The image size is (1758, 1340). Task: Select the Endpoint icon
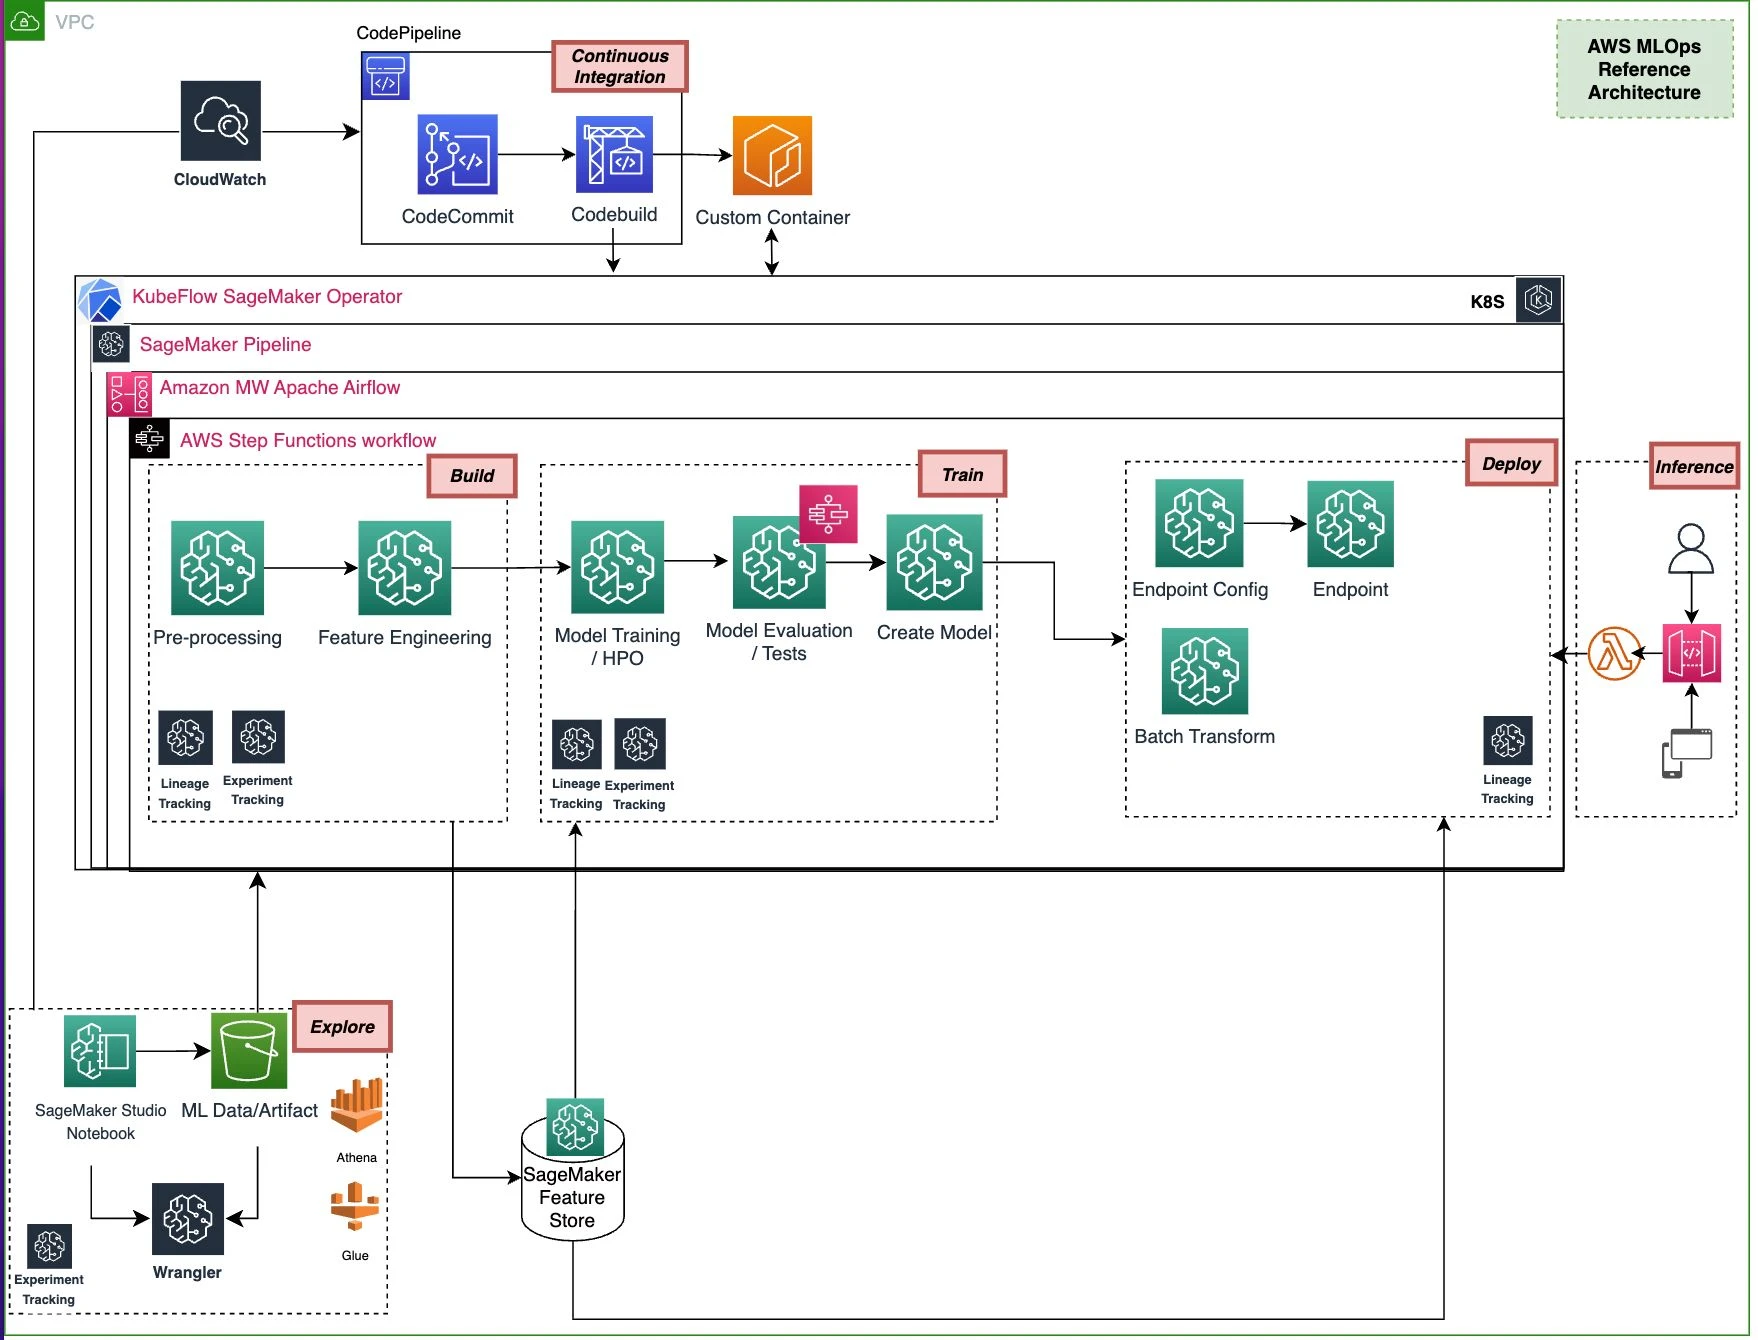click(x=1350, y=523)
